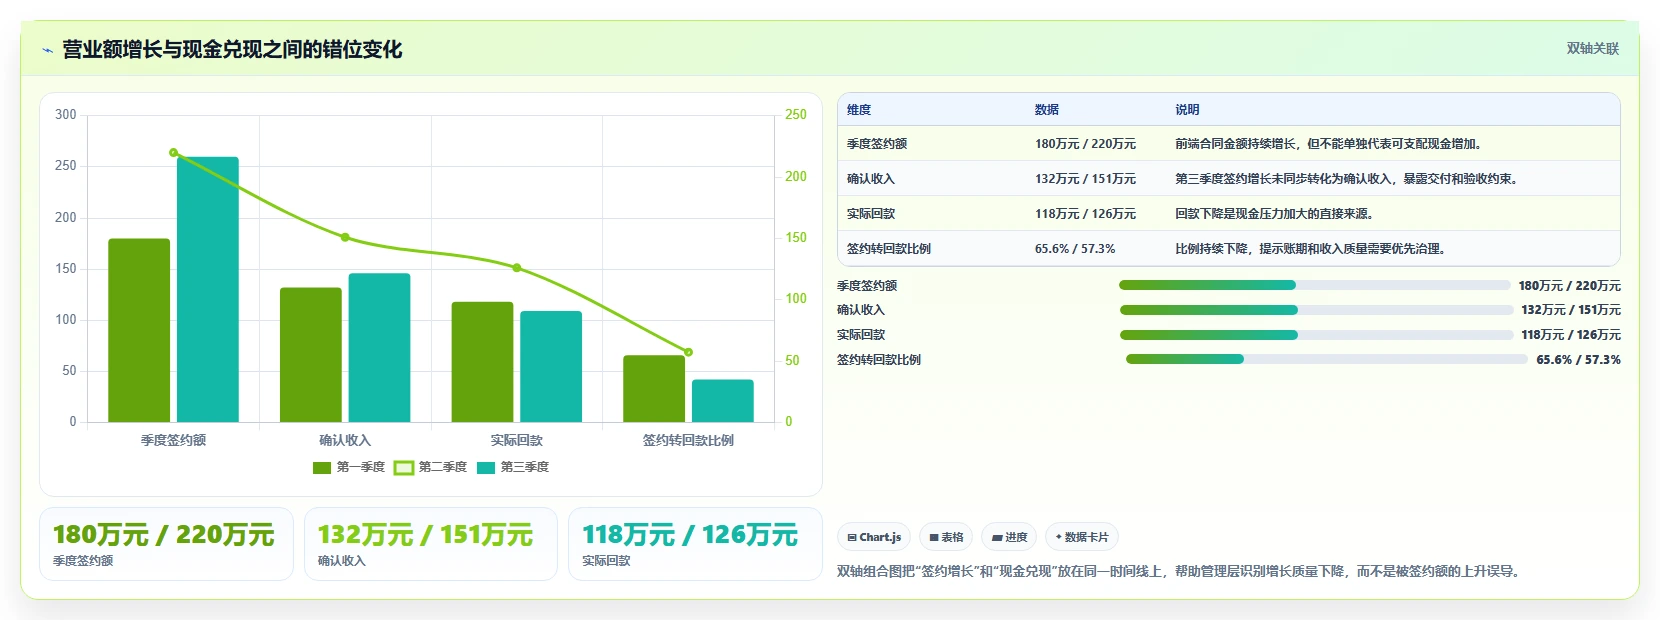
Task: Click the 季度签约额 label on the chart x-axis
Action: pyautogui.click(x=173, y=440)
